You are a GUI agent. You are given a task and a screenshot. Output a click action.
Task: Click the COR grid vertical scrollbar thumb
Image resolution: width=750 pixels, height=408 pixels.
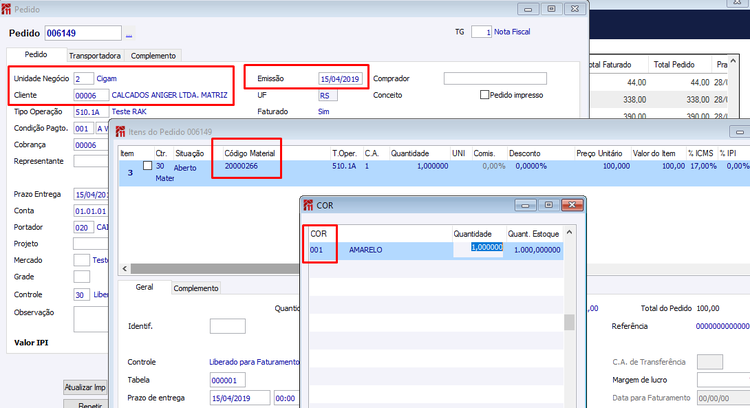tap(569, 322)
